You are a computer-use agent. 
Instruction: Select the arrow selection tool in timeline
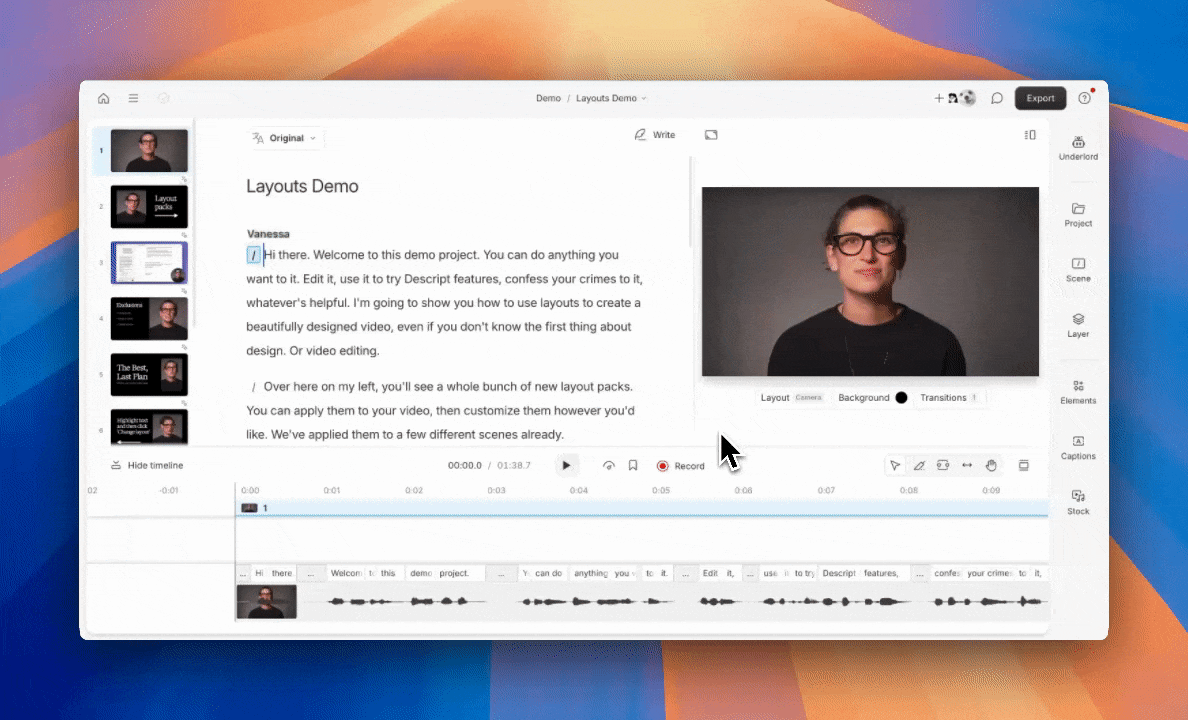click(895, 465)
